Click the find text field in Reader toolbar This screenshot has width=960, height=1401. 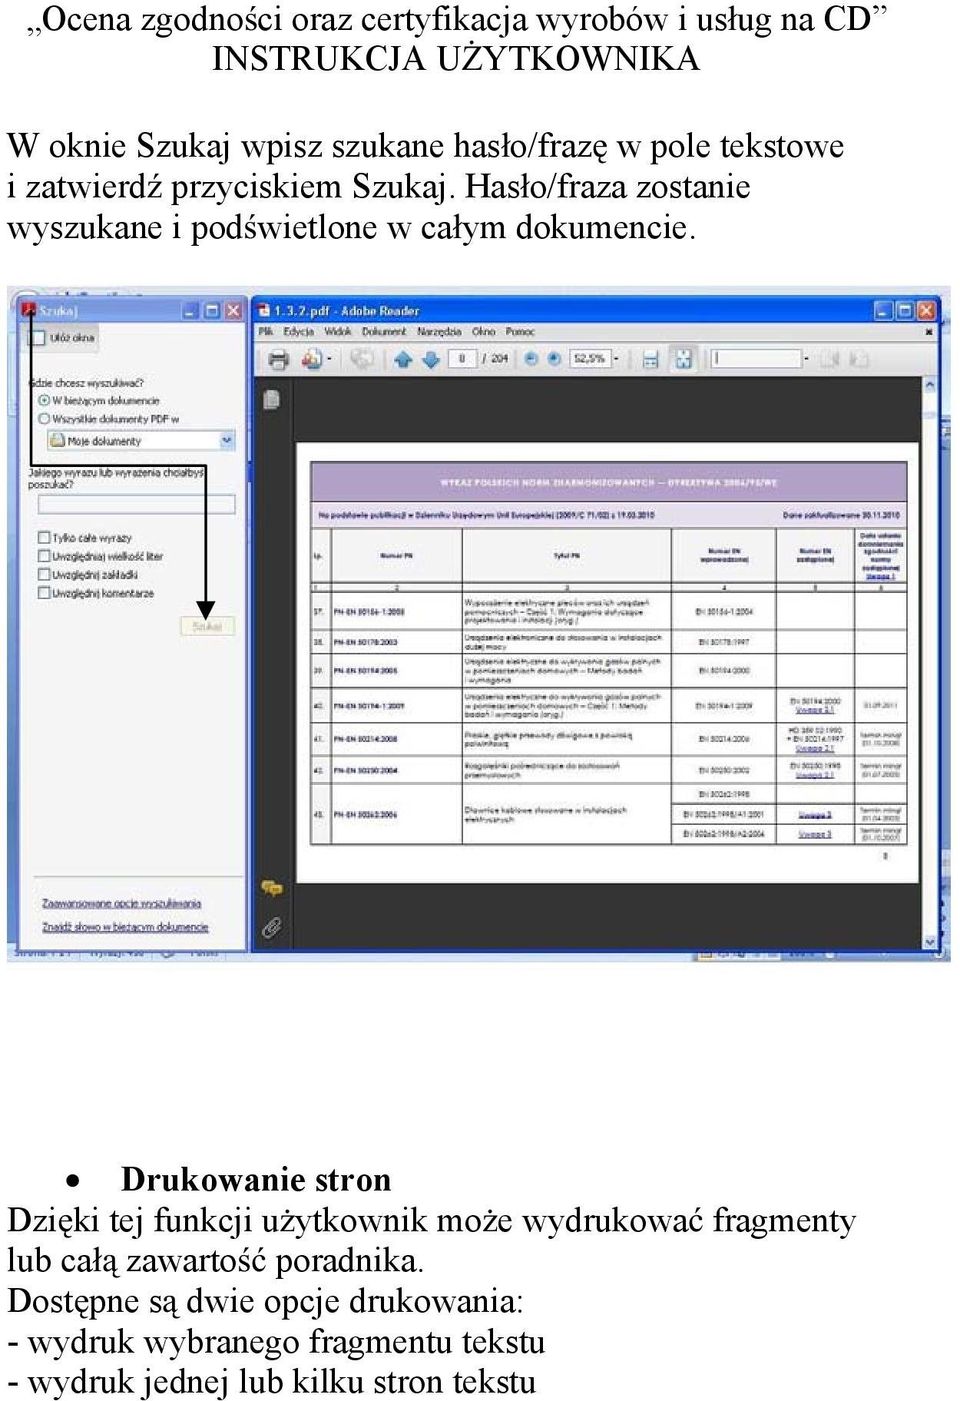[x=756, y=359]
